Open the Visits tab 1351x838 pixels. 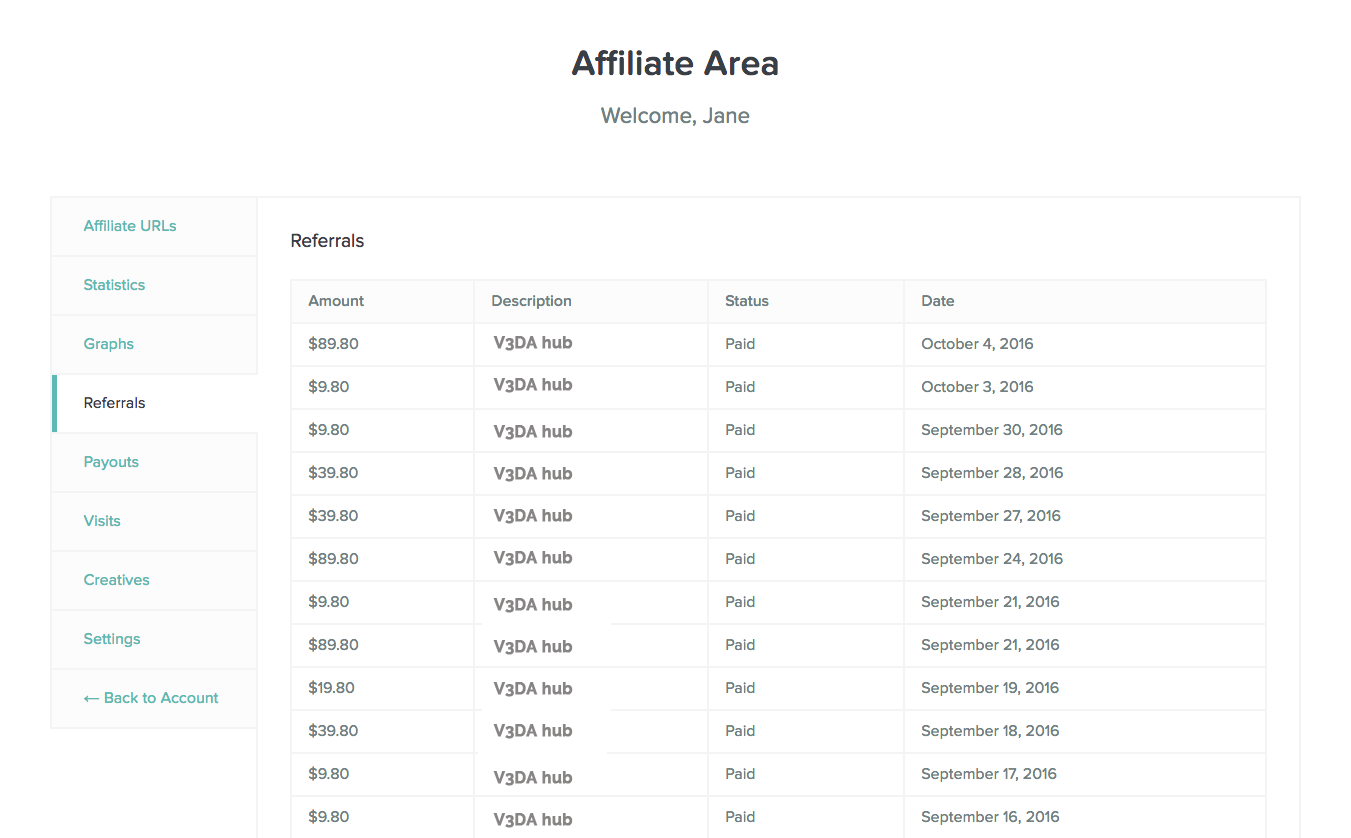(x=102, y=521)
